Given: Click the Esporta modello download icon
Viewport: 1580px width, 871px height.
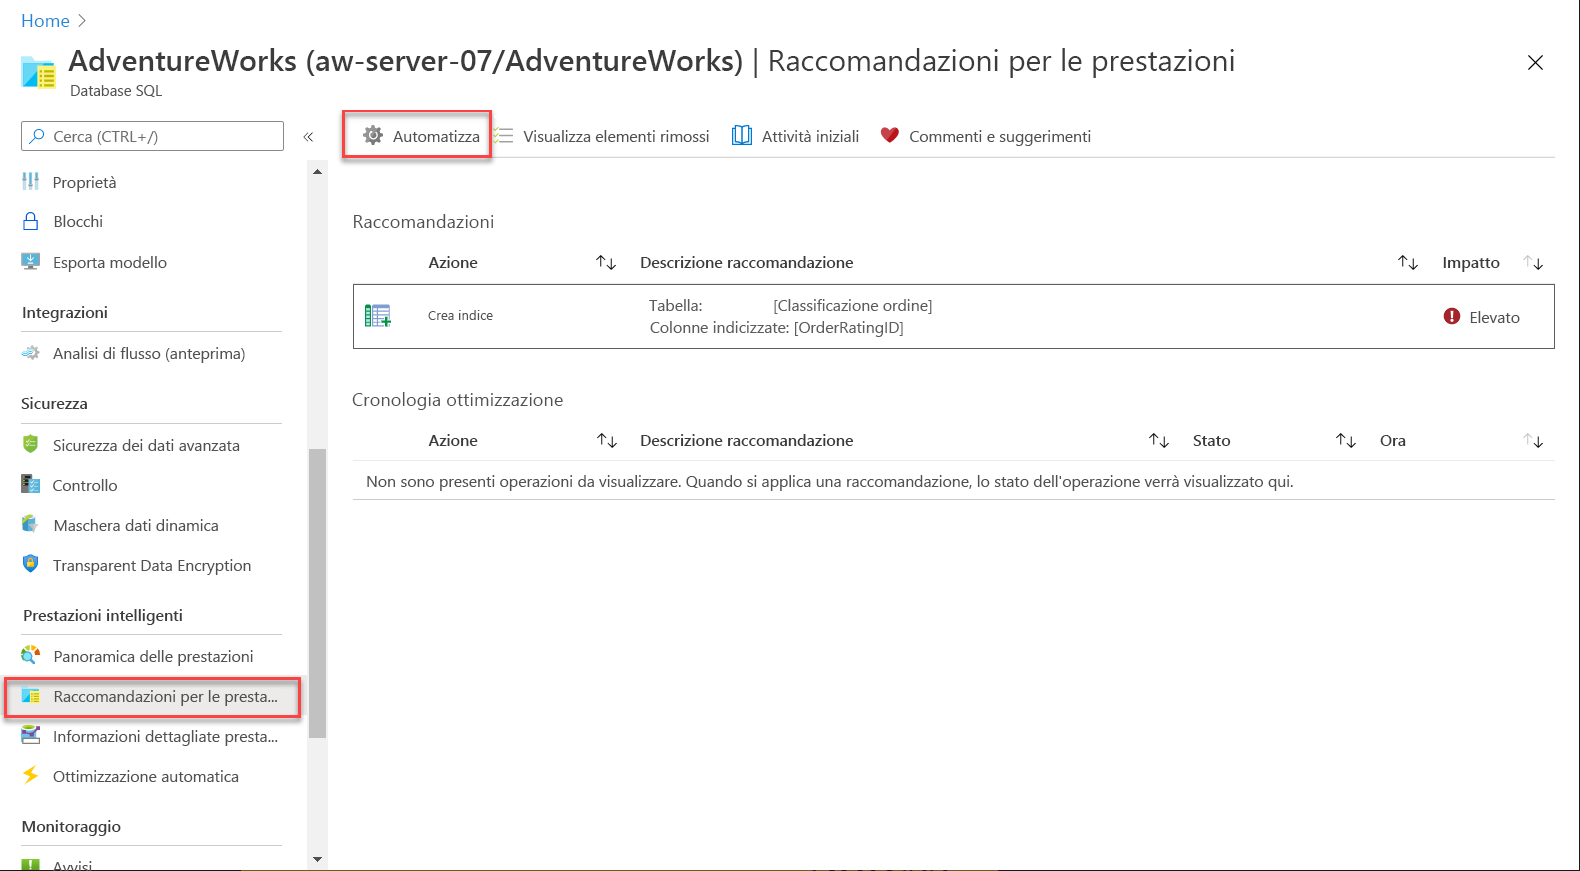Looking at the screenshot, I should pyautogui.click(x=31, y=261).
